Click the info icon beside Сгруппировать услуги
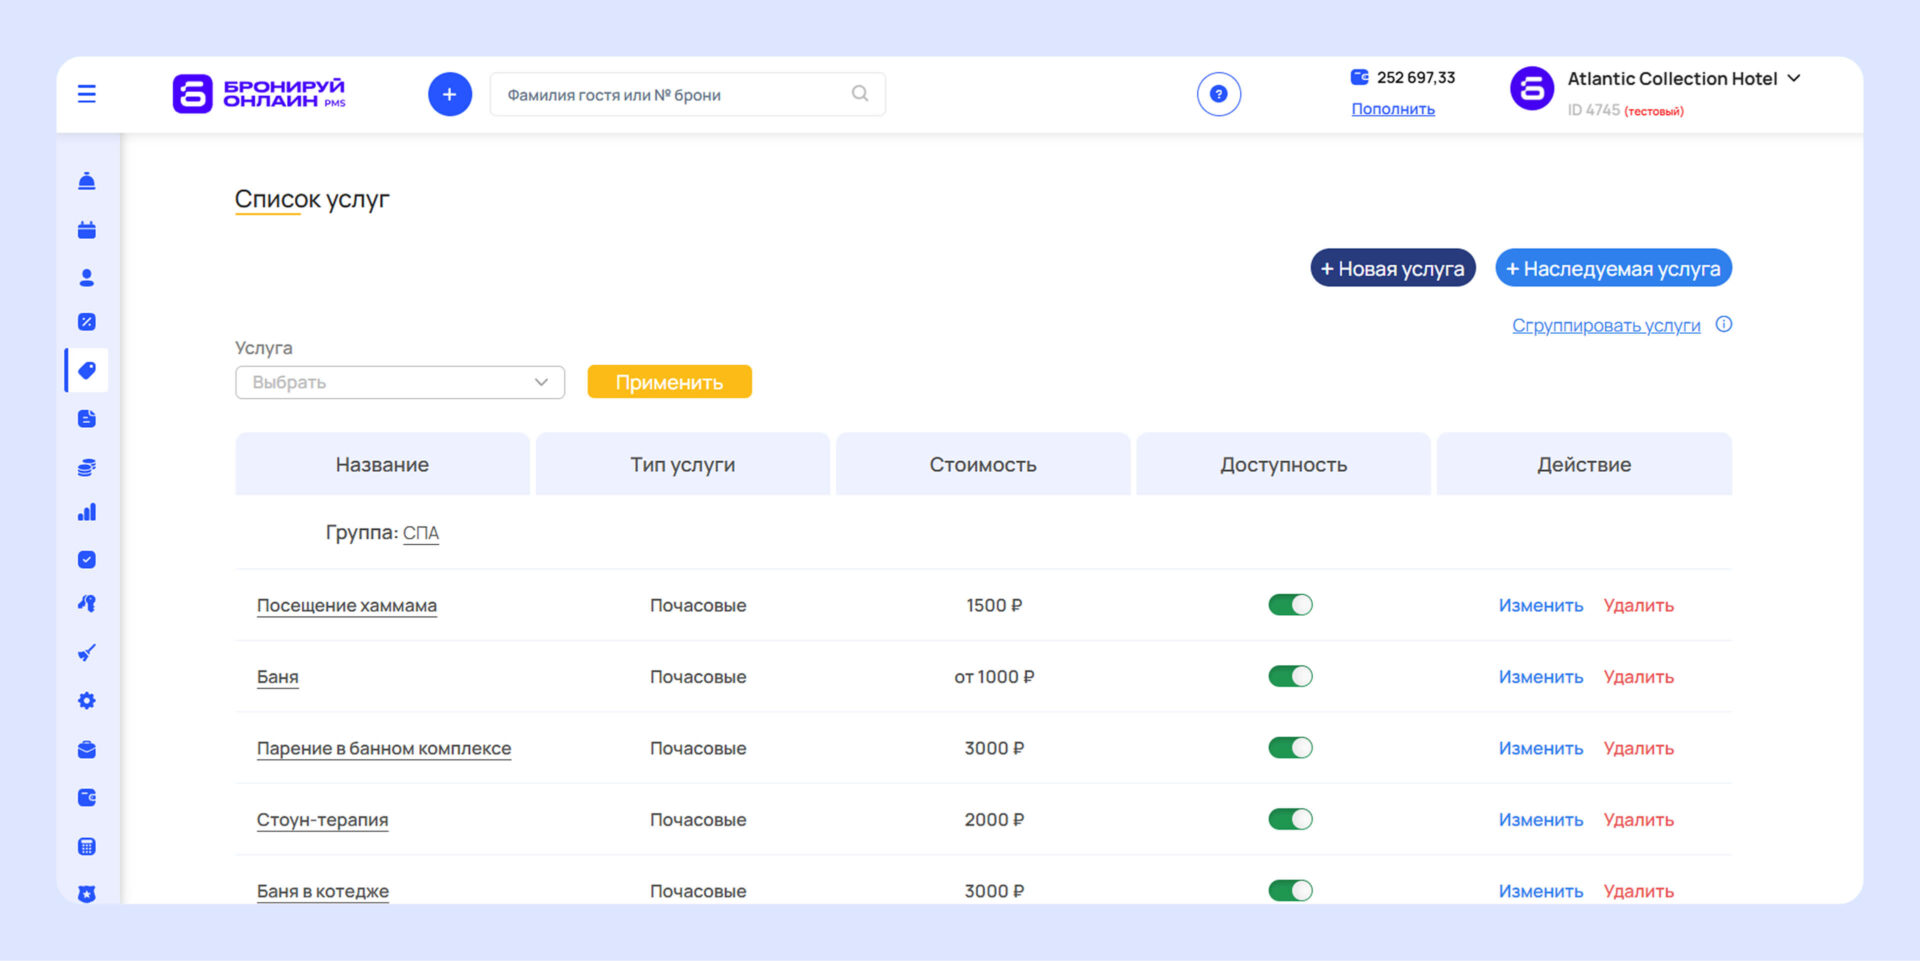This screenshot has width=1920, height=961. tap(1723, 324)
